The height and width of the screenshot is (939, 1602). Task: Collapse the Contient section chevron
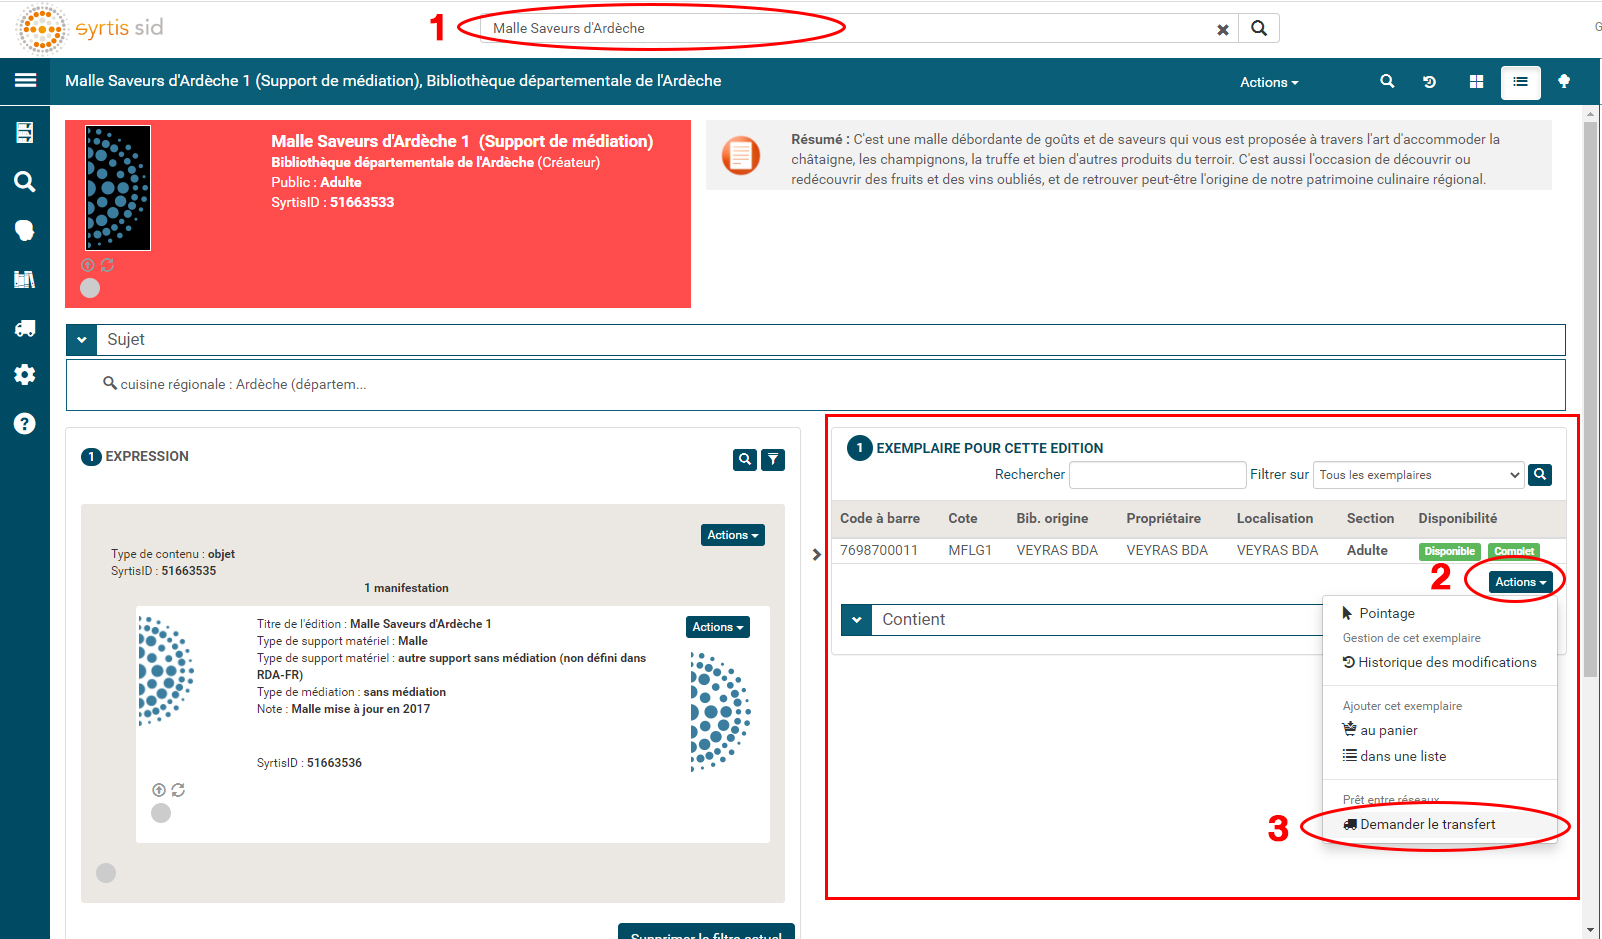pyautogui.click(x=857, y=620)
